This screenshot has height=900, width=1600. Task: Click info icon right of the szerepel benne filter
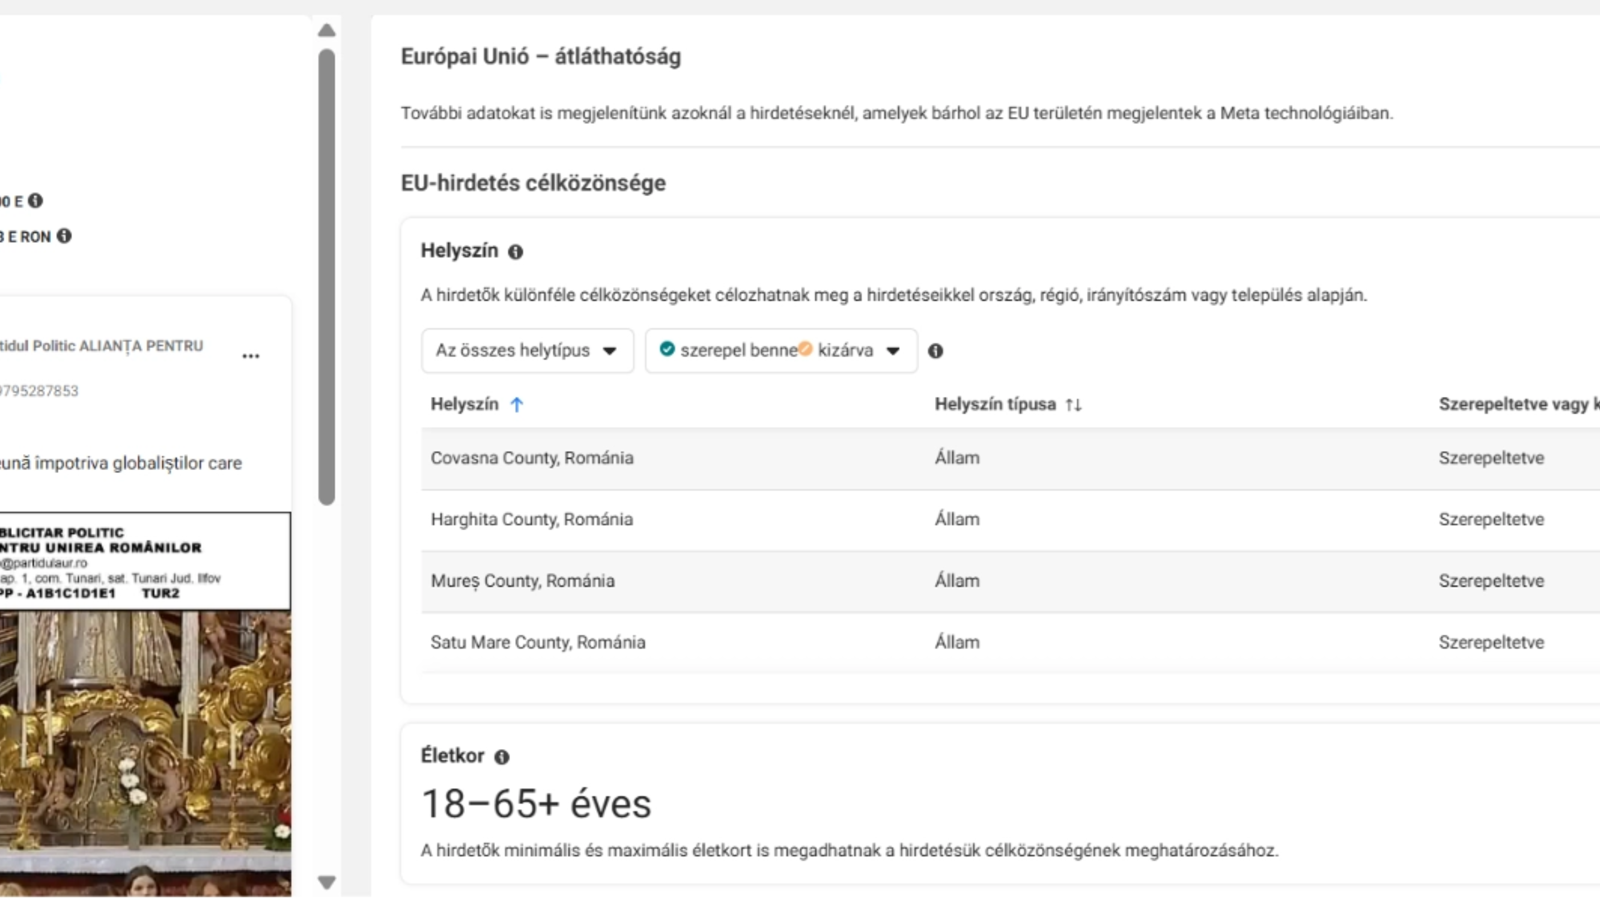935,351
